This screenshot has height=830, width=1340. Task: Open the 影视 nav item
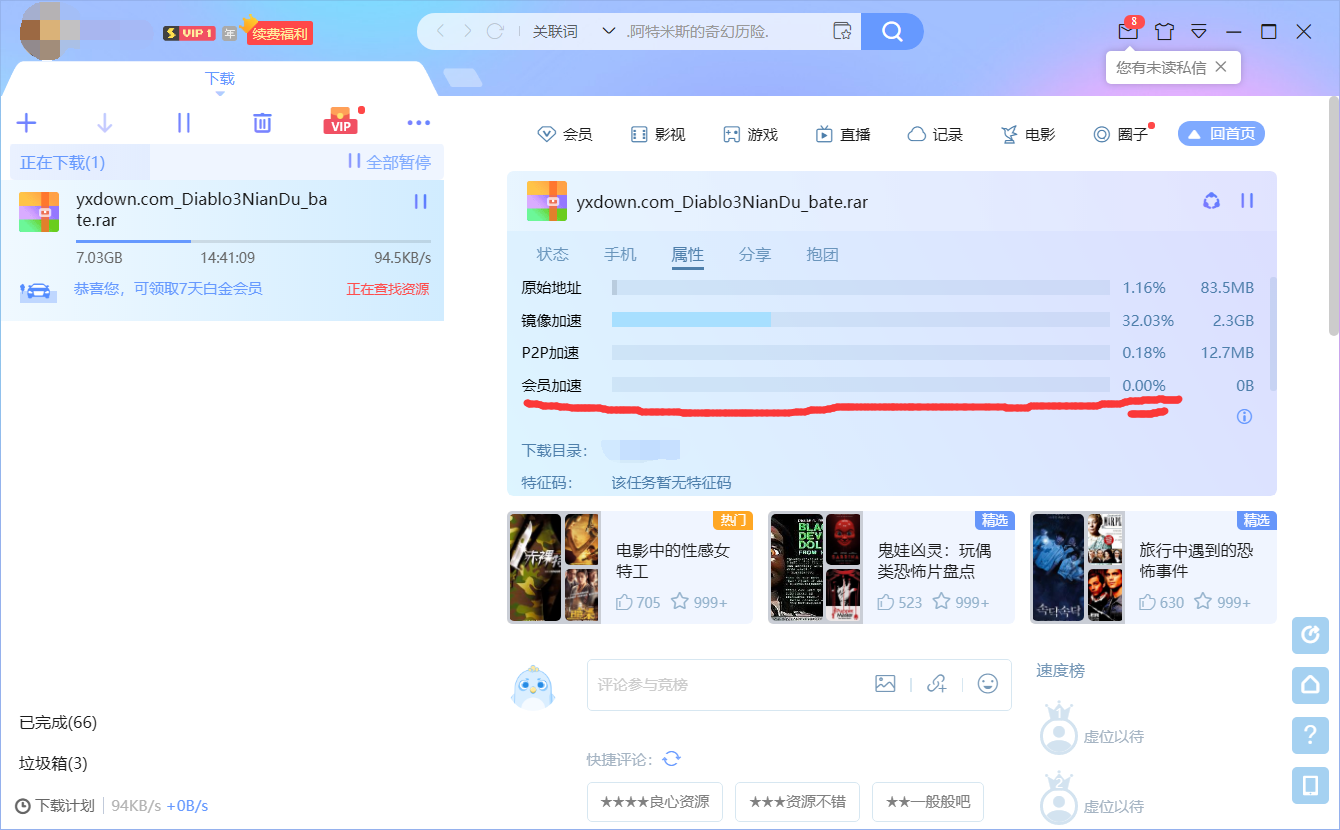[x=658, y=134]
